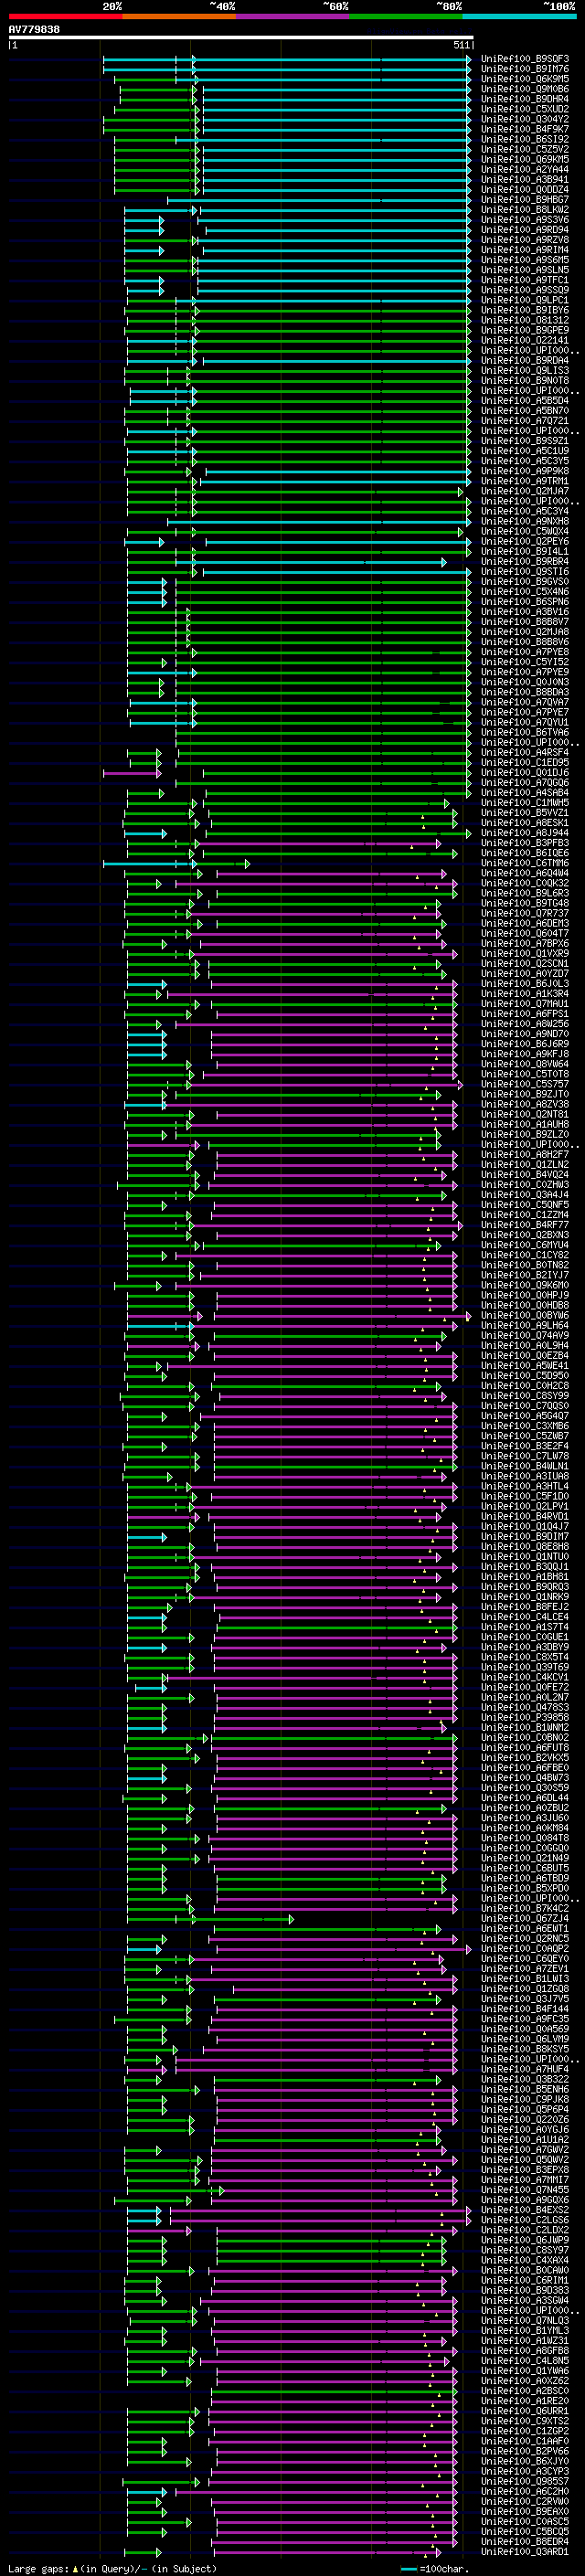
Task: Open the UniRef100_C1ED95 hit
Action: coord(525,762)
